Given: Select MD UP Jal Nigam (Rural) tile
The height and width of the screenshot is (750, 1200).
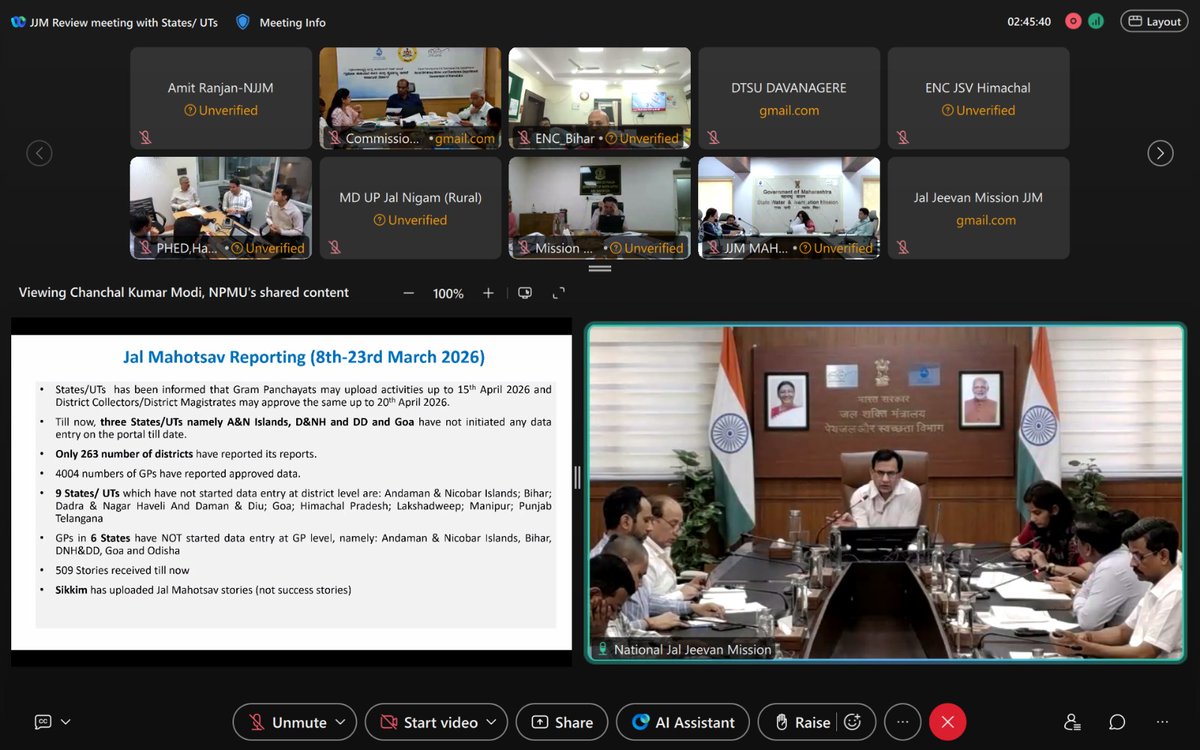Looking at the screenshot, I should point(410,208).
